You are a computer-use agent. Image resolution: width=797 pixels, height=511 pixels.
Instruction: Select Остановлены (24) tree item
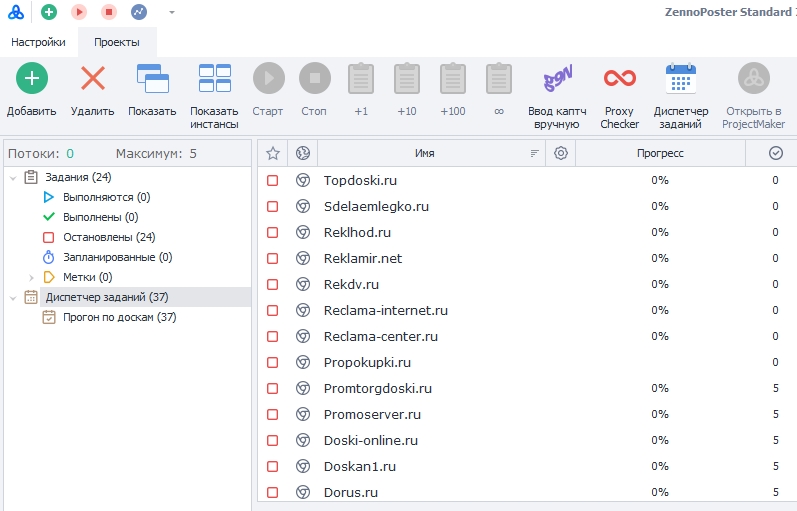pyautogui.click(x=109, y=237)
